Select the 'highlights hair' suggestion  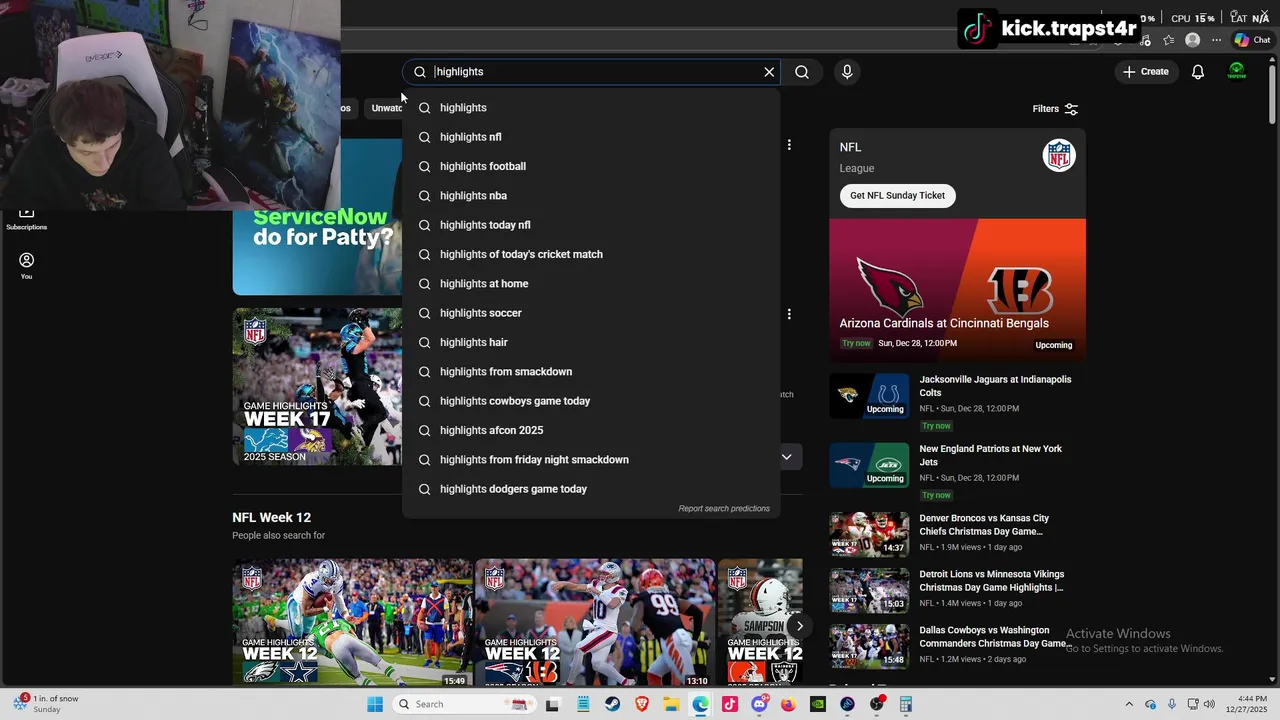coord(591,342)
